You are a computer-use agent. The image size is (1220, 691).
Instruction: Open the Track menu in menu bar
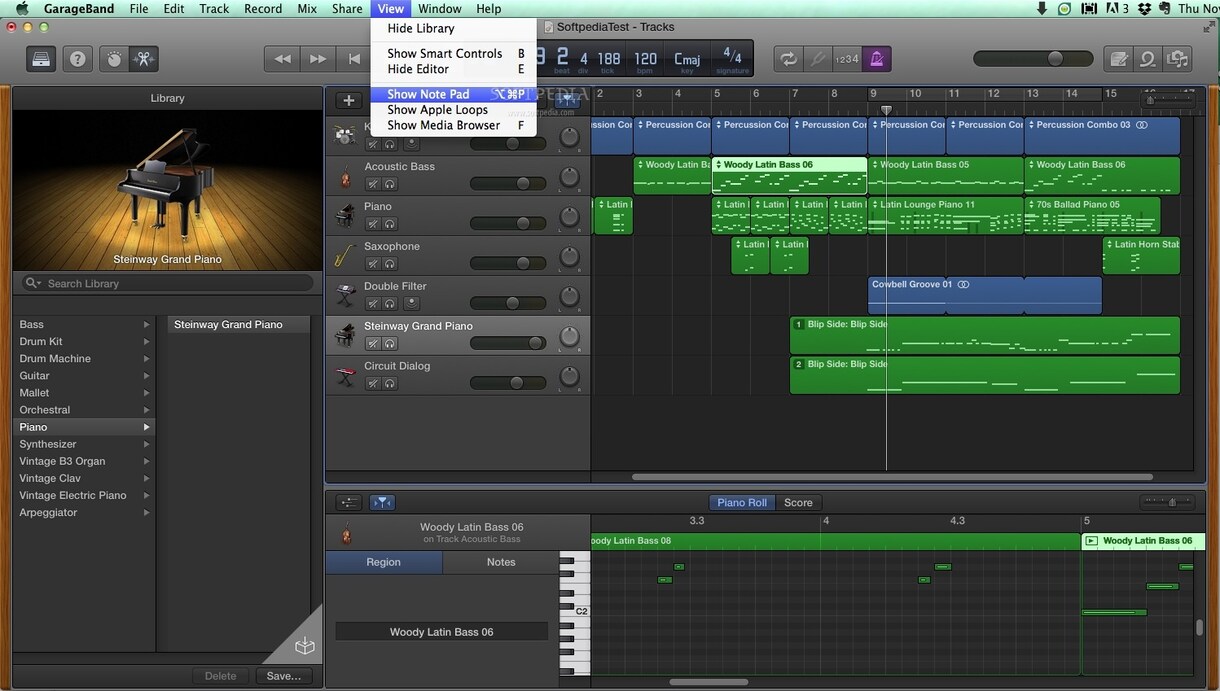click(x=214, y=9)
